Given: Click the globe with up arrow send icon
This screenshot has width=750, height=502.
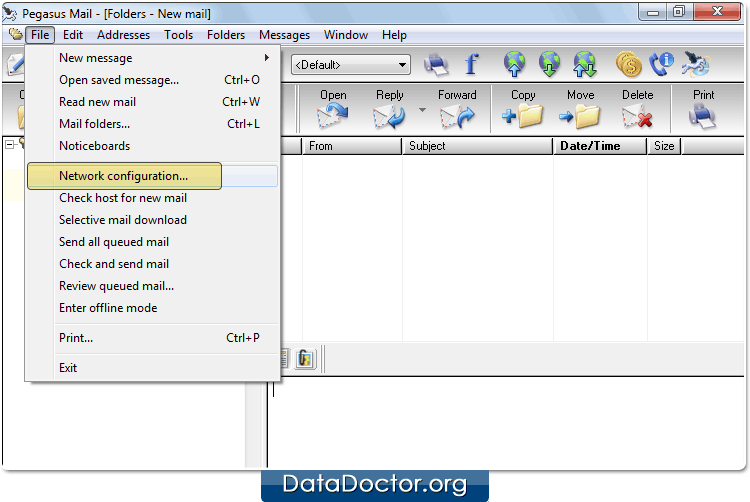Looking at the screenshot, I should click(514, 65).
